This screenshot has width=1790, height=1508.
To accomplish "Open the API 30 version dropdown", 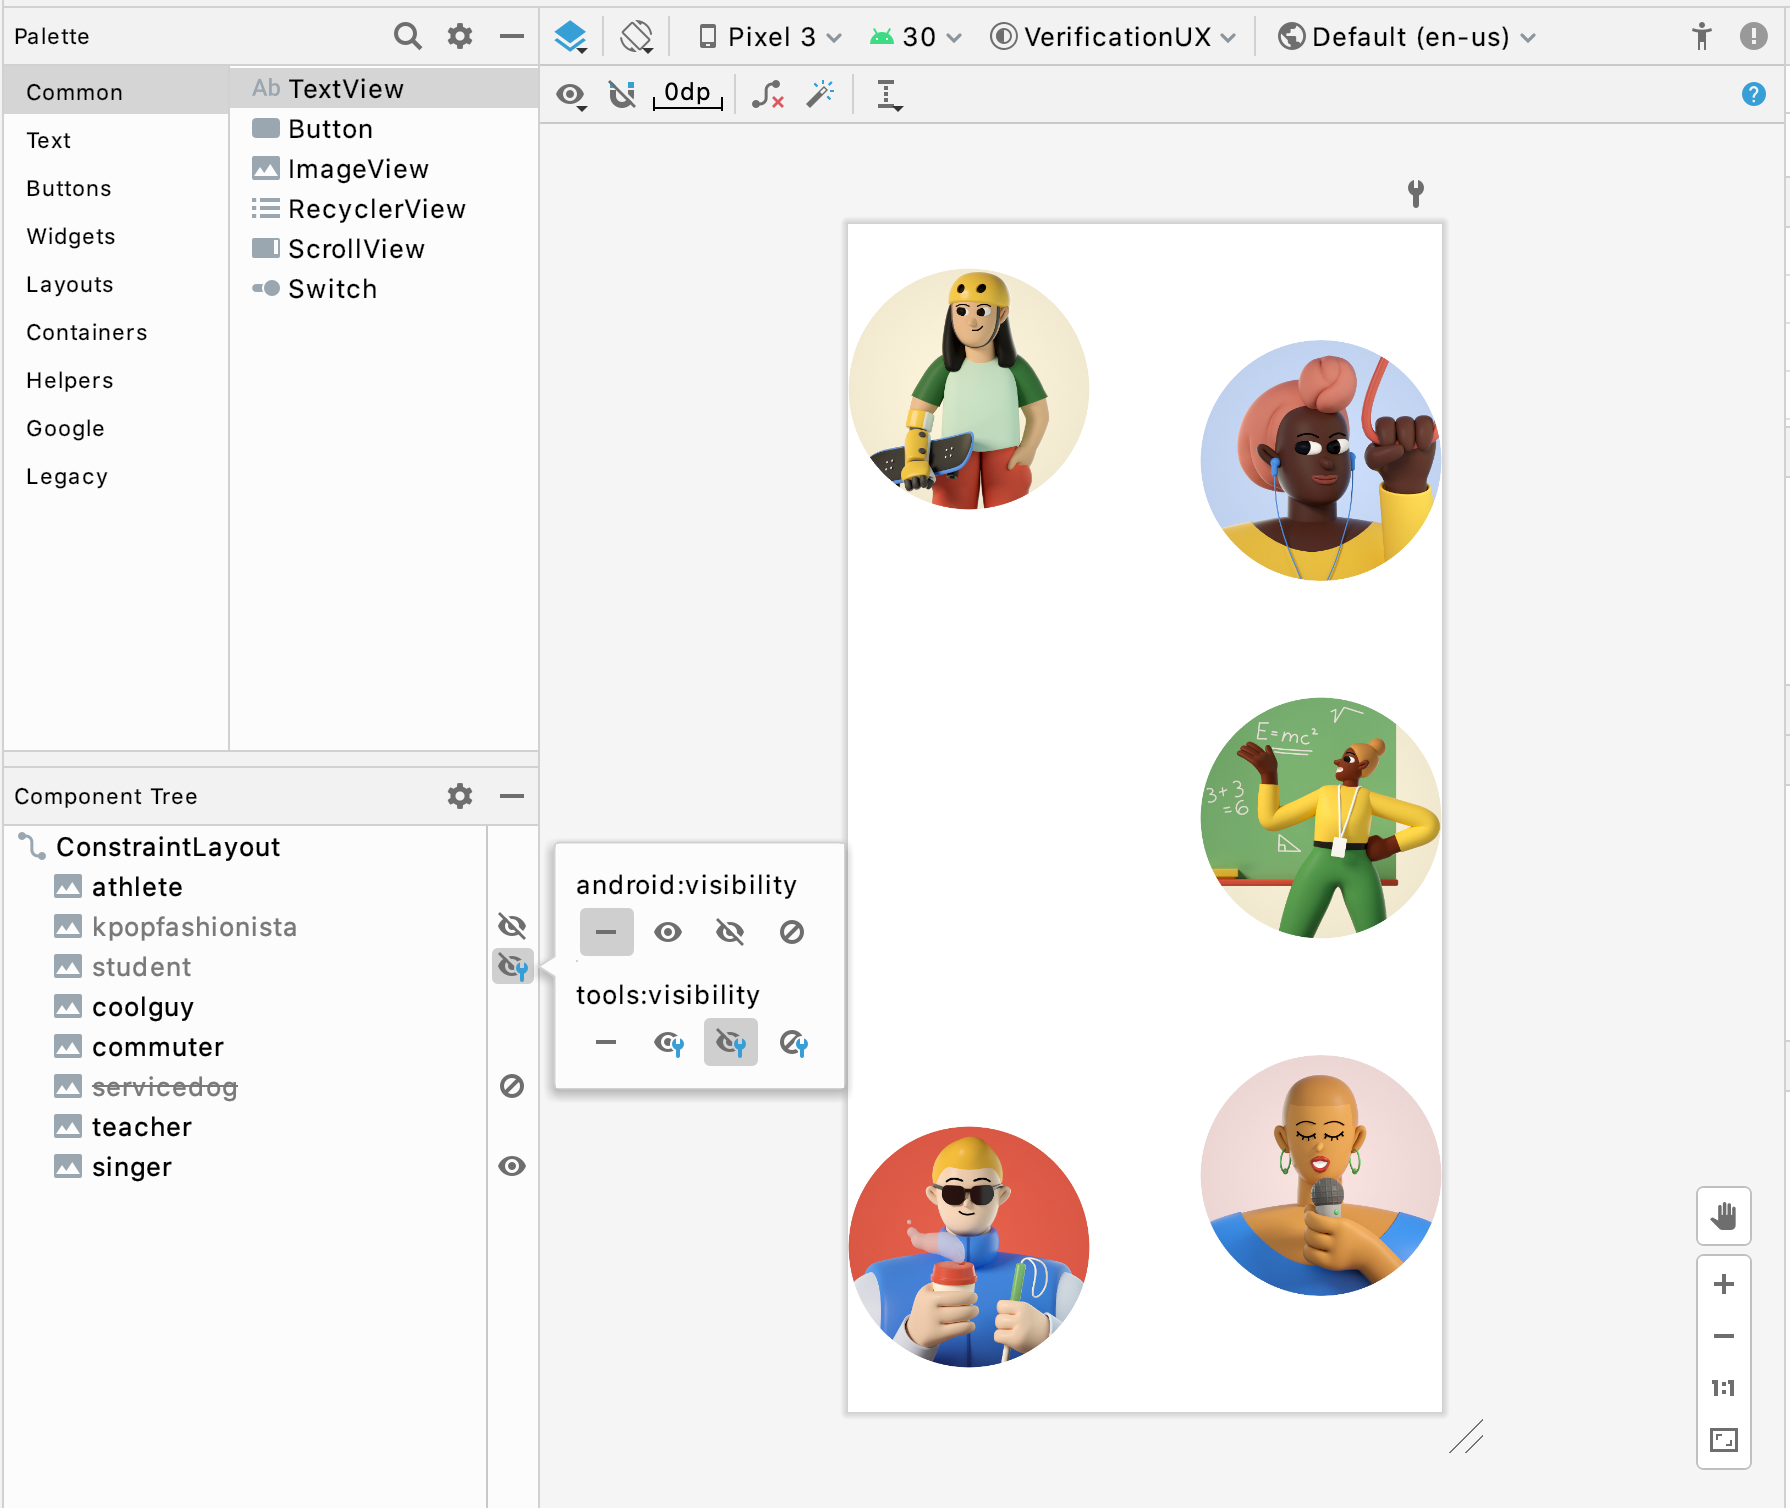I will tap(915, 37).
